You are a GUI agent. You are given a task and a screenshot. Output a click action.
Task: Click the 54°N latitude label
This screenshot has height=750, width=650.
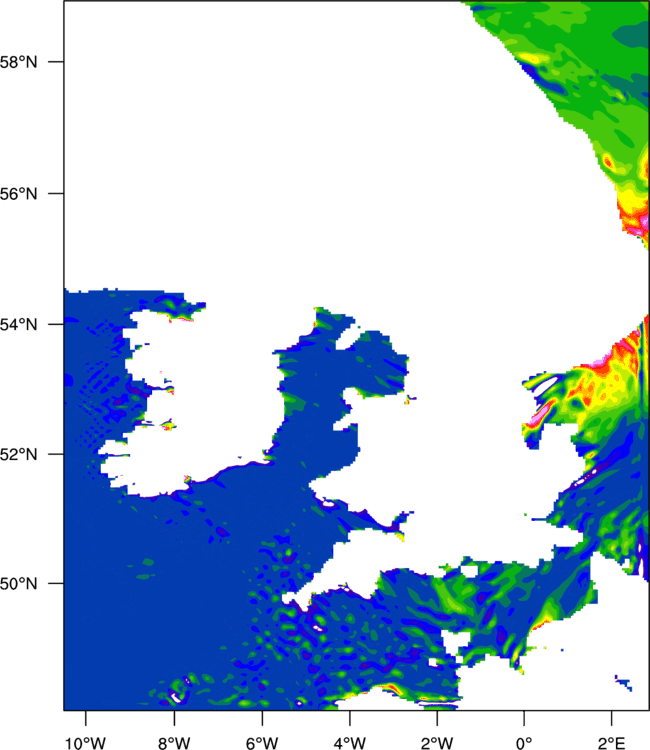pyautogui.click(x=18, y=325)
